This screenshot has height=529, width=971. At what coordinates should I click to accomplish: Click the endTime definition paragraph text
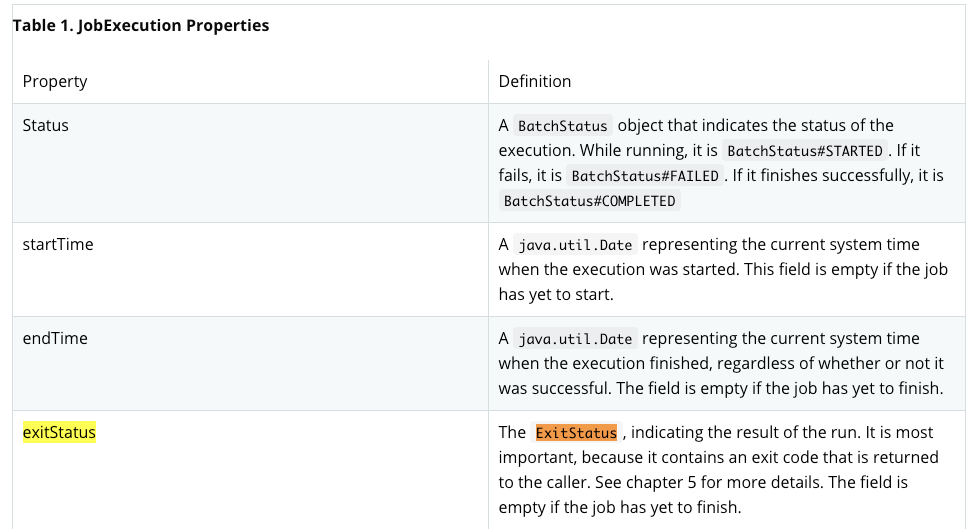point(721,364)
